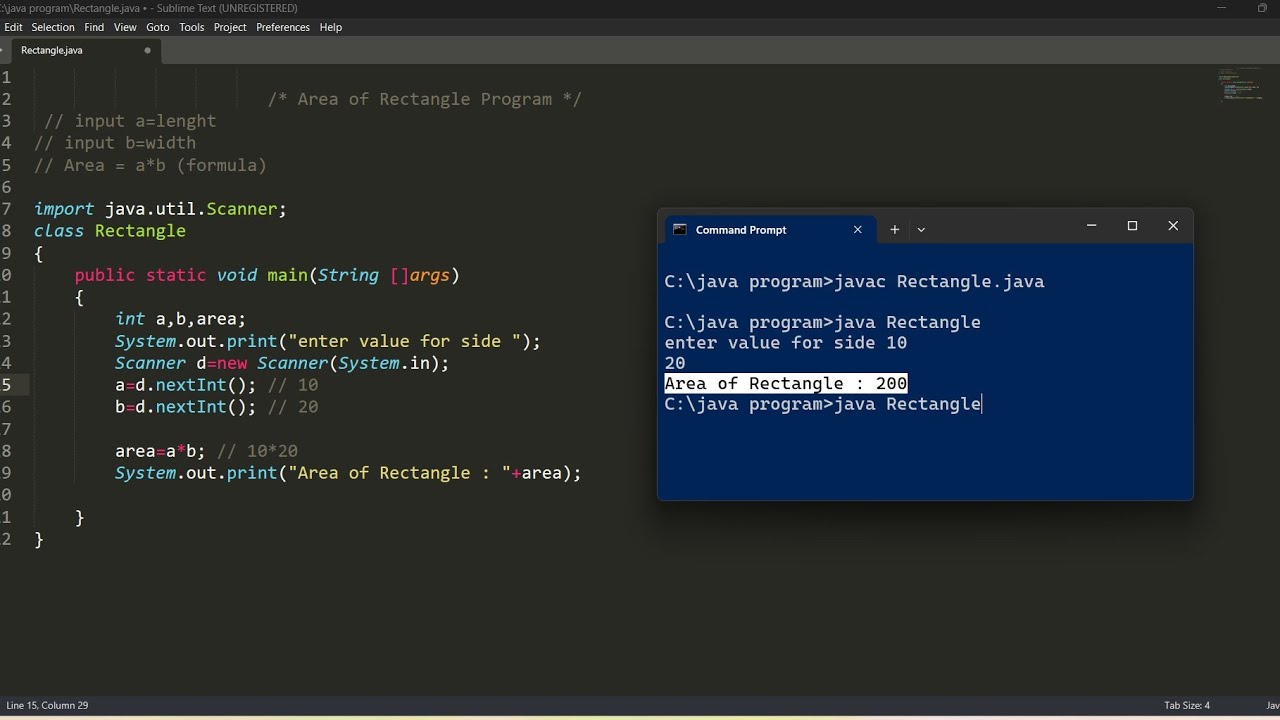Maximize the Command Prompt window
The width and height of the screenshot is (1280, 720).
pyautogui.click(x=1132, y=226)
